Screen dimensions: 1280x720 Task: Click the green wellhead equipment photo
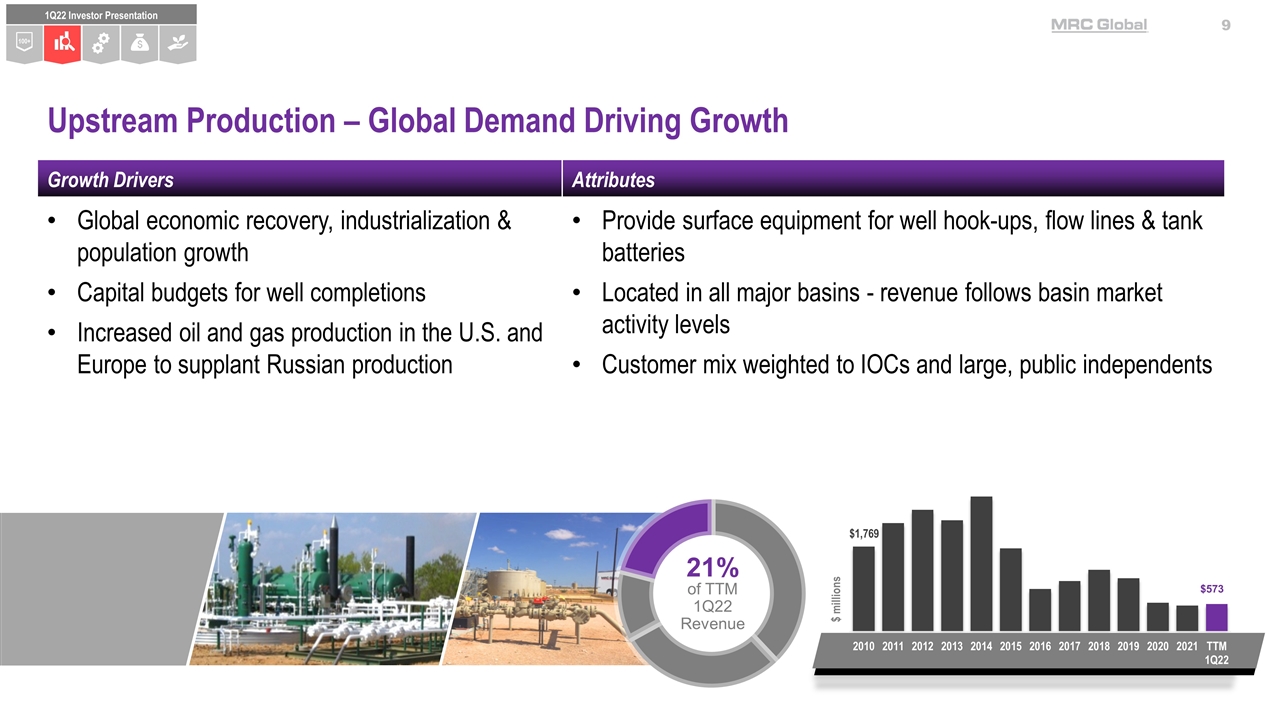coord(335,588)
